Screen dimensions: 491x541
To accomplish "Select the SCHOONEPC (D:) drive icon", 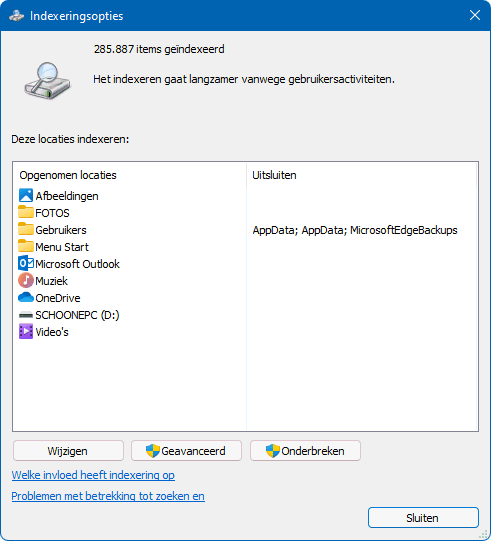I will pos(26,315).
